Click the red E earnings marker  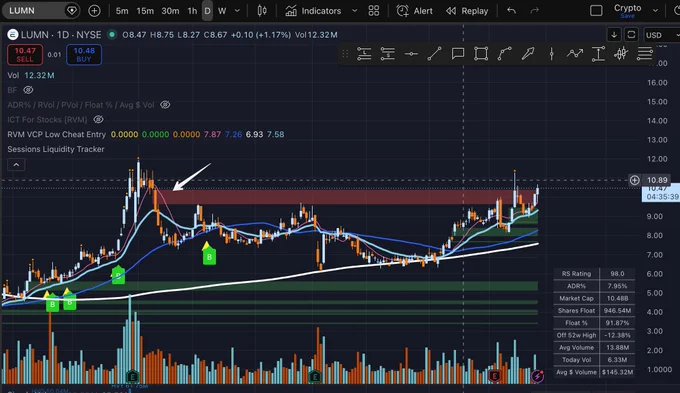[x=494, y=376]
